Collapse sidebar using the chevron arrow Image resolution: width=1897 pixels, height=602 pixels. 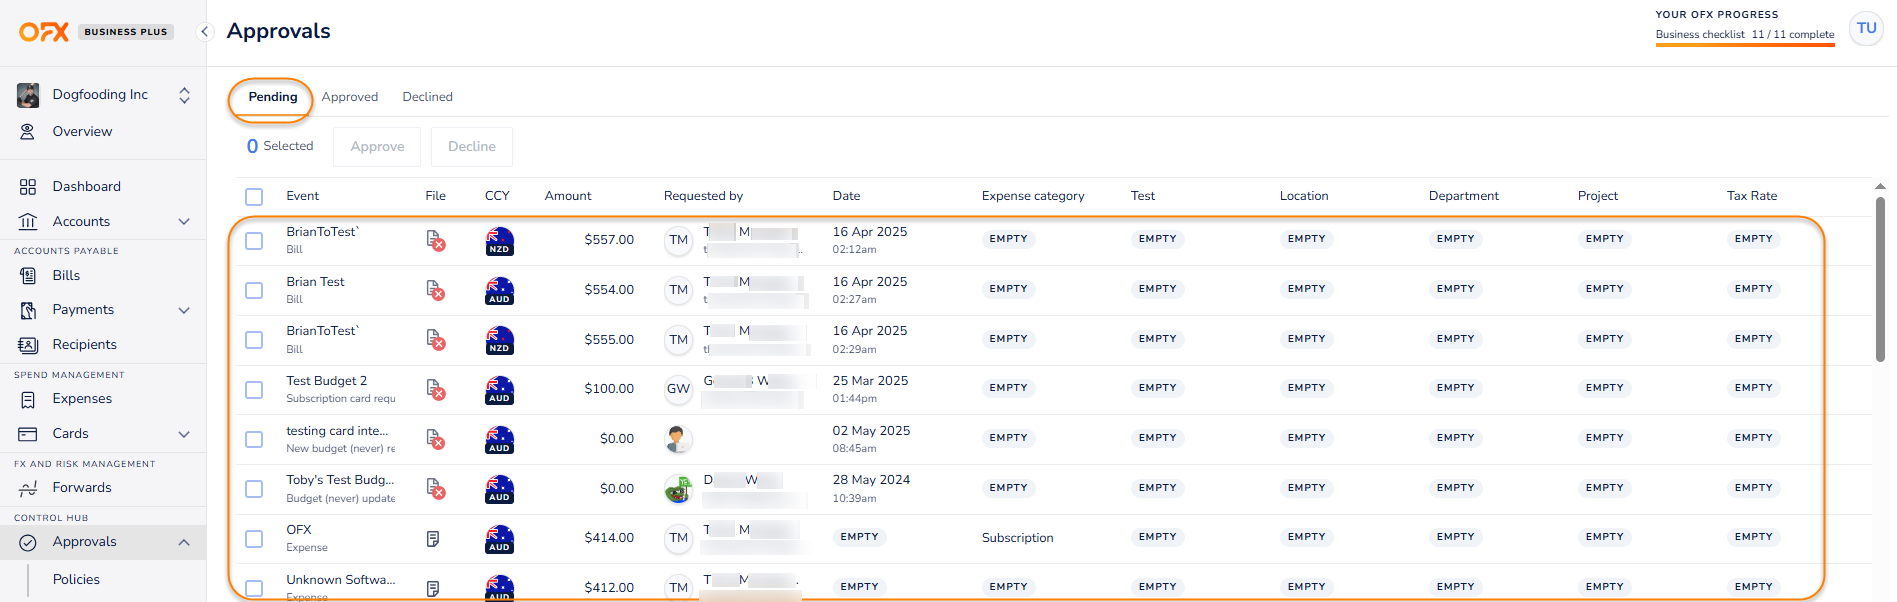pos(204,32)
